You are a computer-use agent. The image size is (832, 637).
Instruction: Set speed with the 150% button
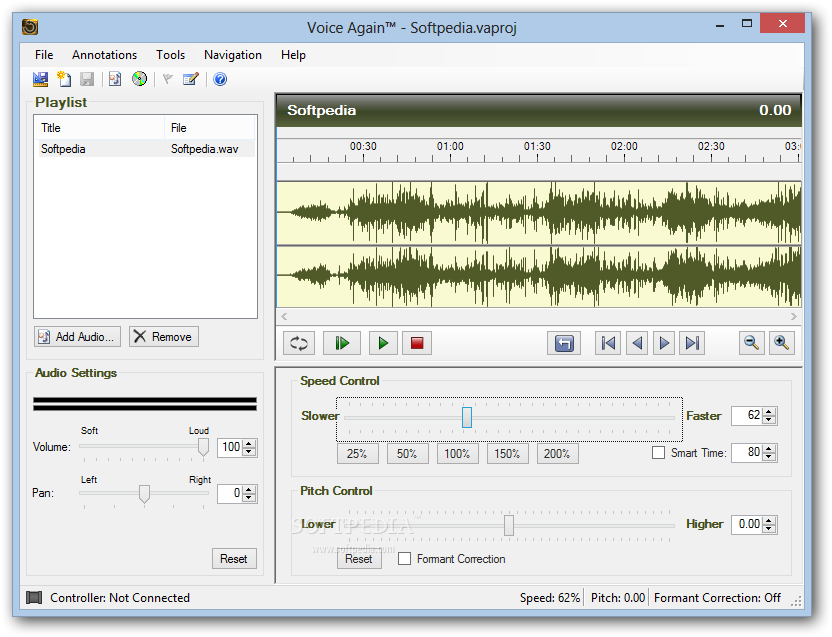click(507, 454)
